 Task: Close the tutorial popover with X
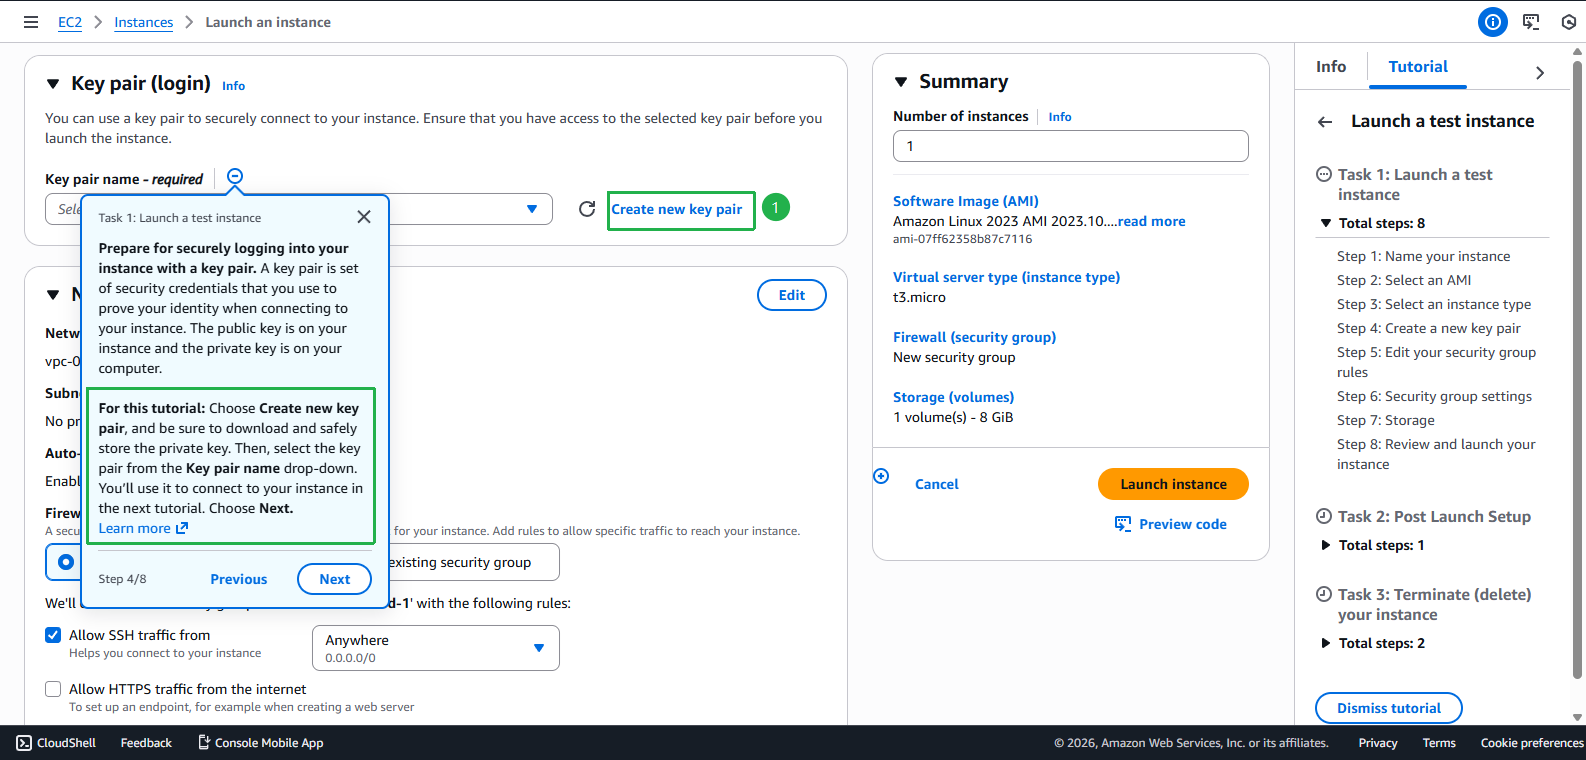364,217
